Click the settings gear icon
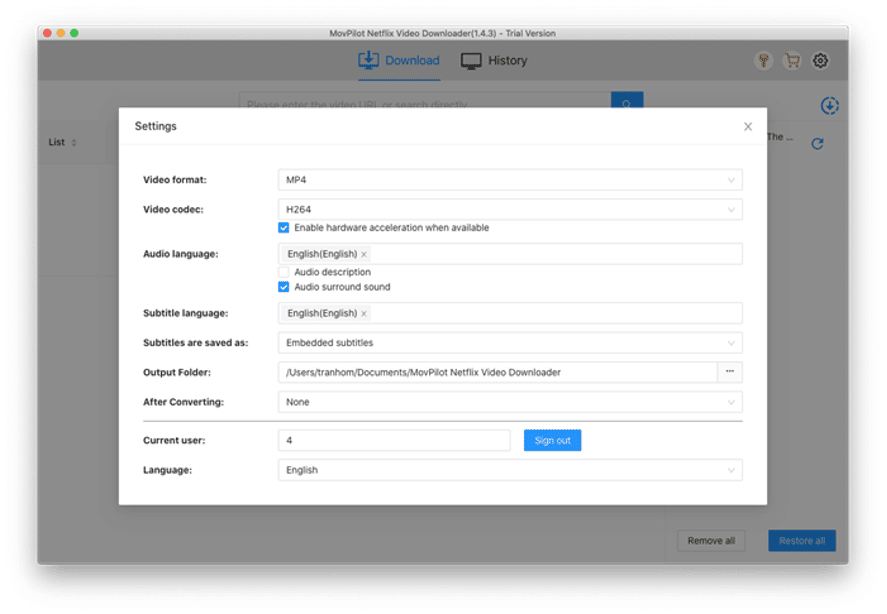Viewport: 887px width, 614px height. click(x=820, y=61)
